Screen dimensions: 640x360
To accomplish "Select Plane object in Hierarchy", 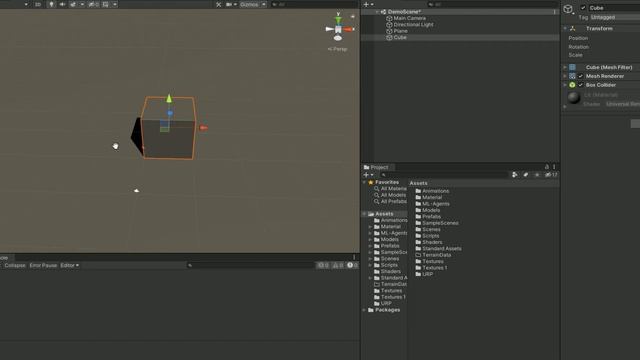I will (400, 31).
